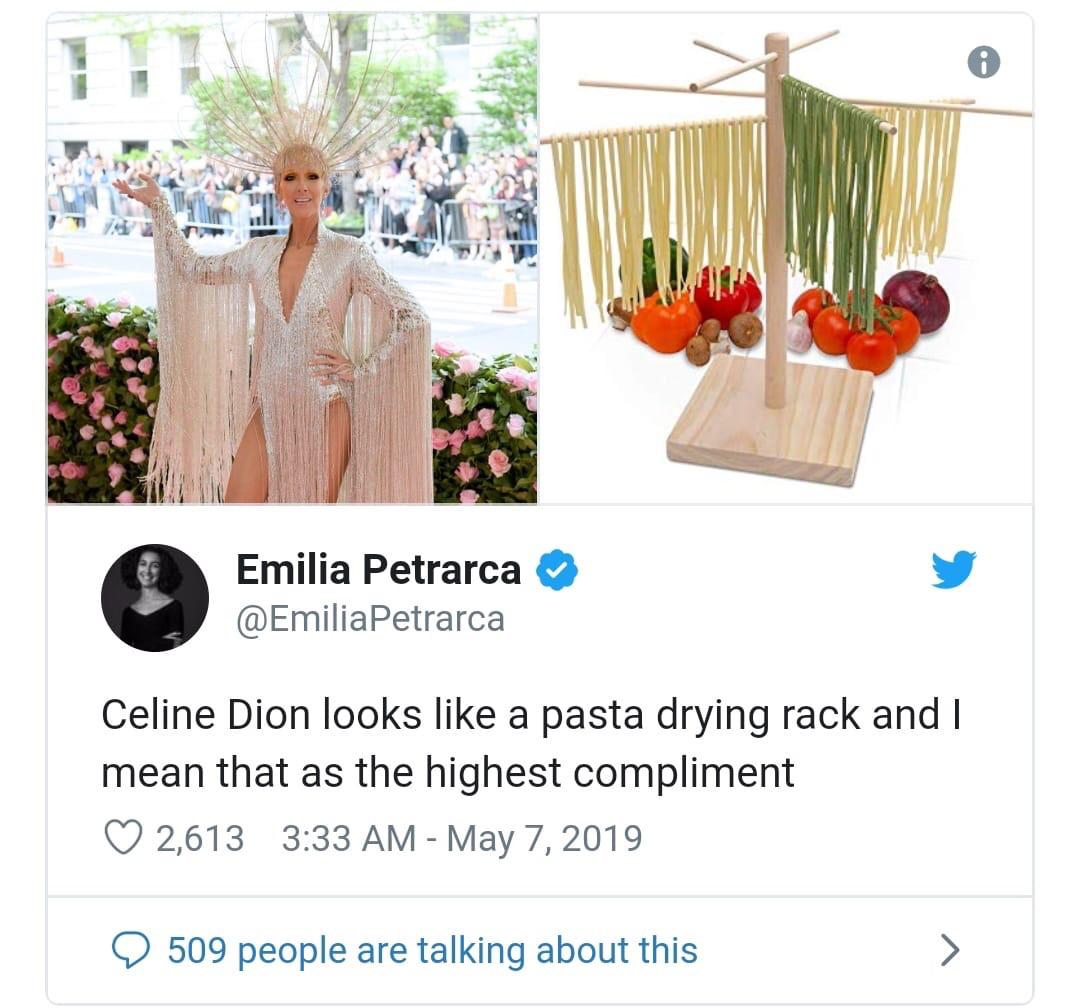
Task: Click the 3:33 AM - May 7, 2019 timestamp
Action: click(461, 839)
